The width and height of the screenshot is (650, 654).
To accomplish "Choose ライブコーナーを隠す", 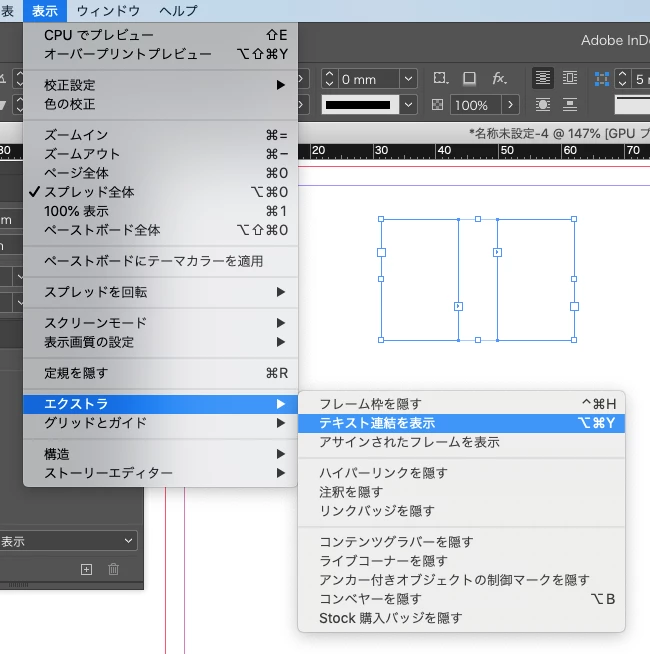I will pyautogui.click(x=461, y=561).
